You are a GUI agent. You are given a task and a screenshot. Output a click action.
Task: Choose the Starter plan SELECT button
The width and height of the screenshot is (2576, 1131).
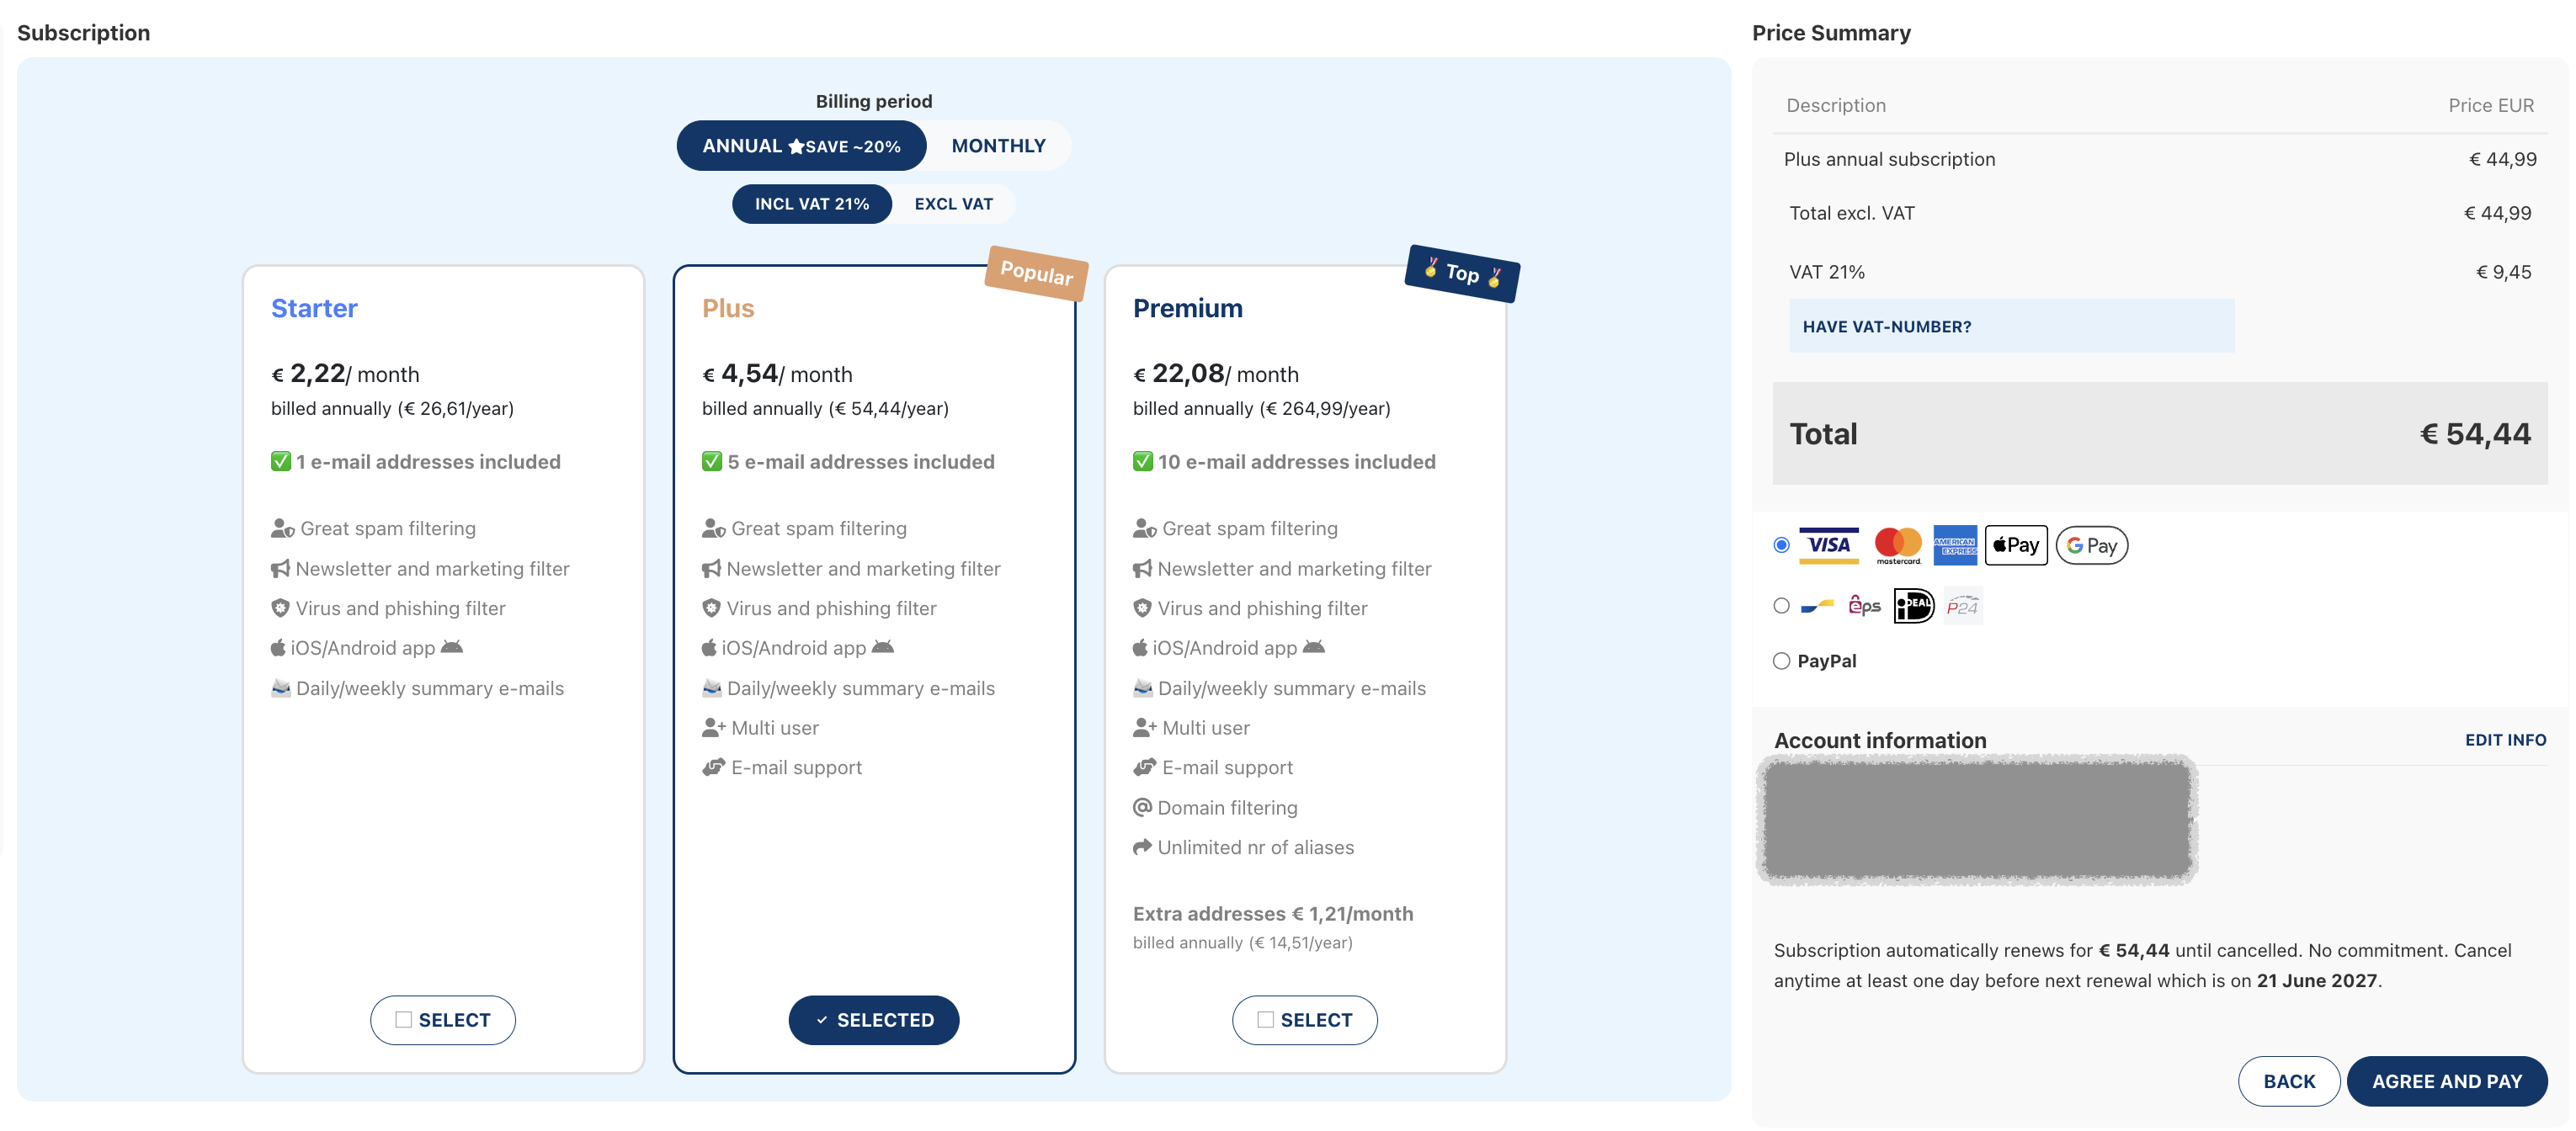443,1020
